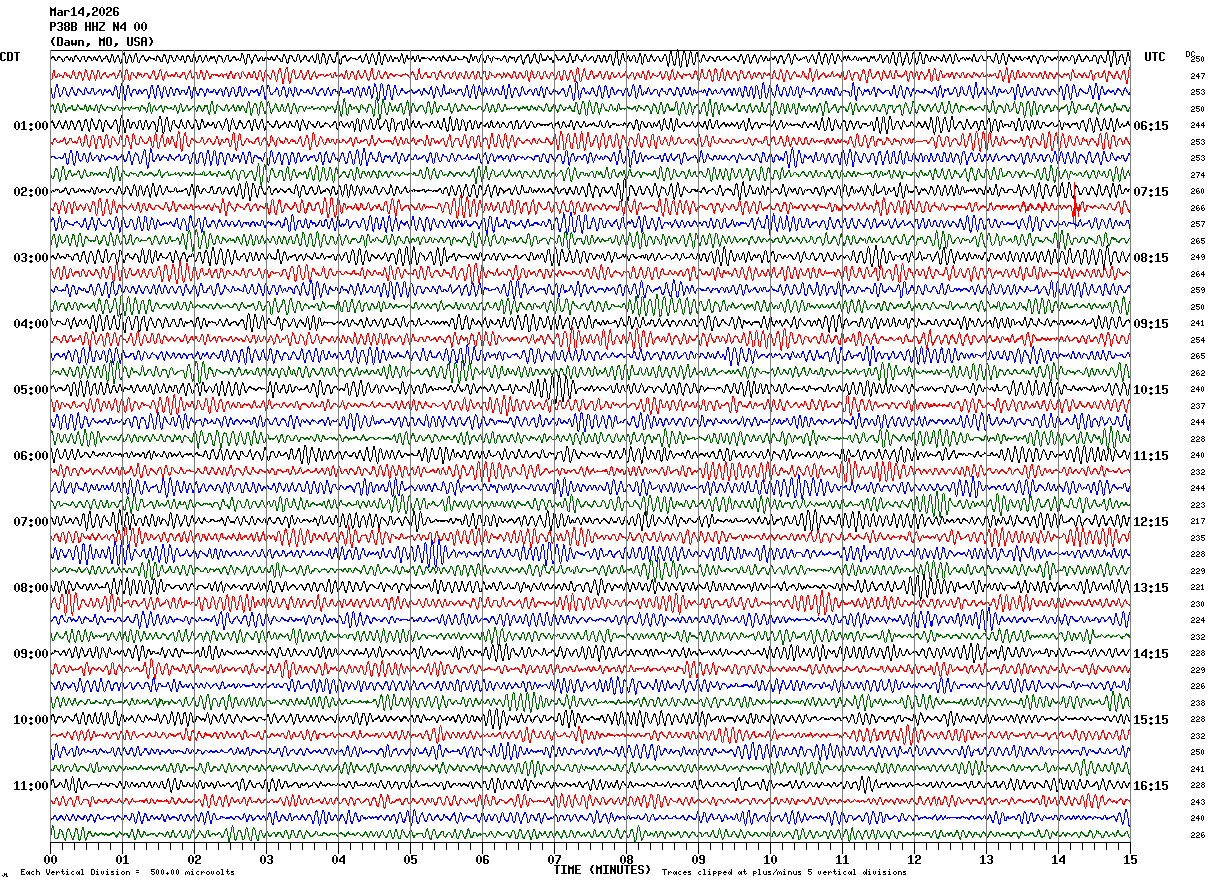Click the "UTC" time zone label

click(x=1155, y=57)
